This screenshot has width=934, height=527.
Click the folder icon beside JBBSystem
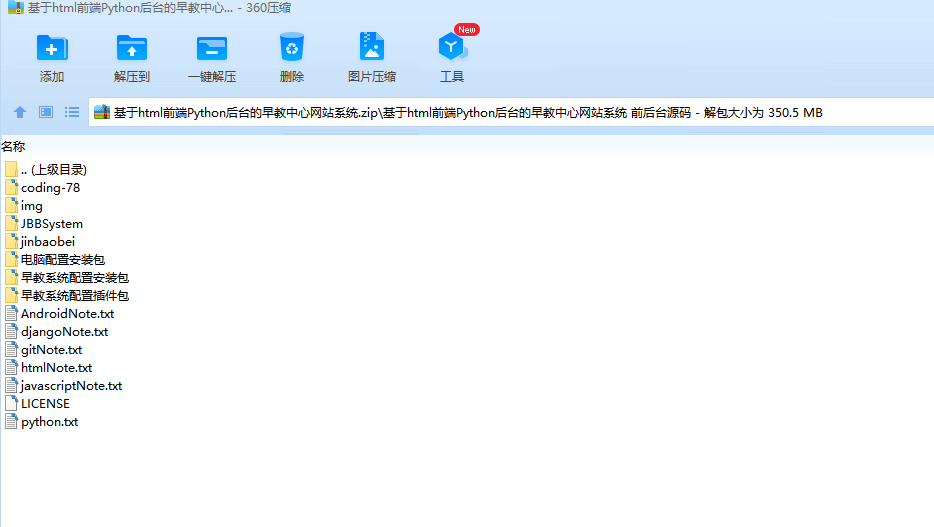pos(11,224)
